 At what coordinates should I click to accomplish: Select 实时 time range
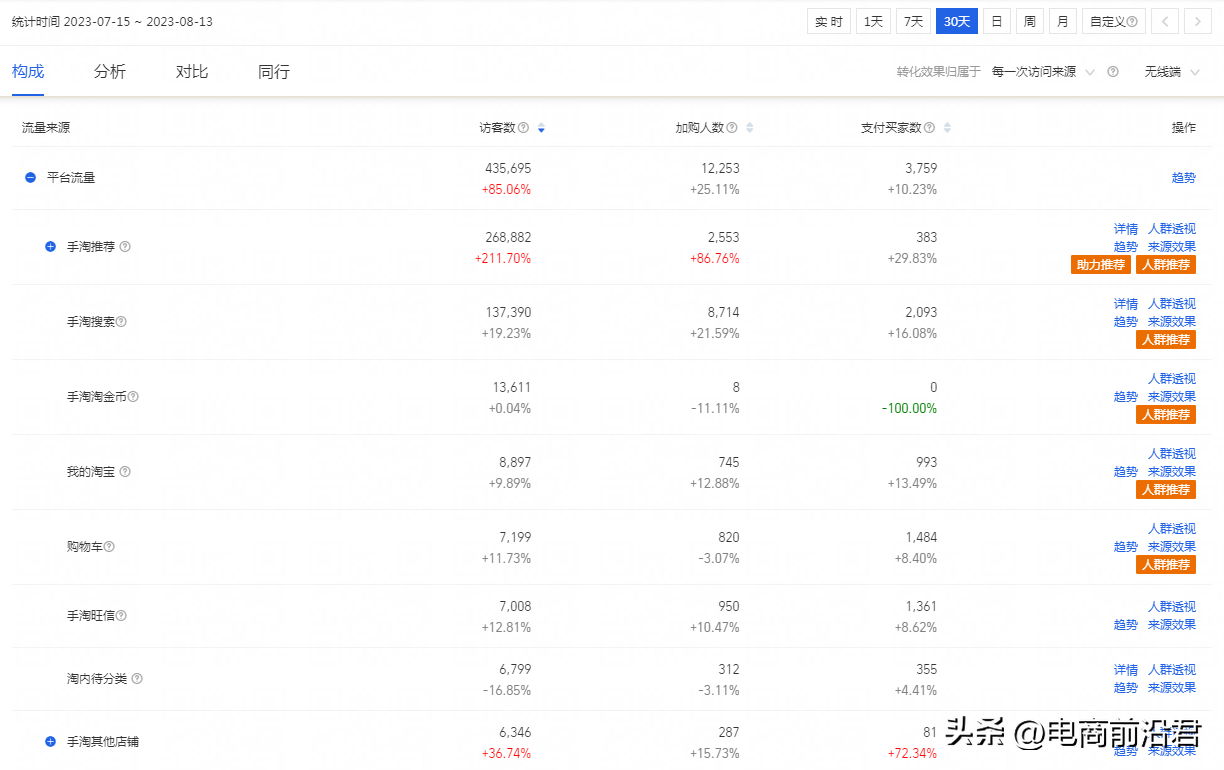(x=828, y=21)
